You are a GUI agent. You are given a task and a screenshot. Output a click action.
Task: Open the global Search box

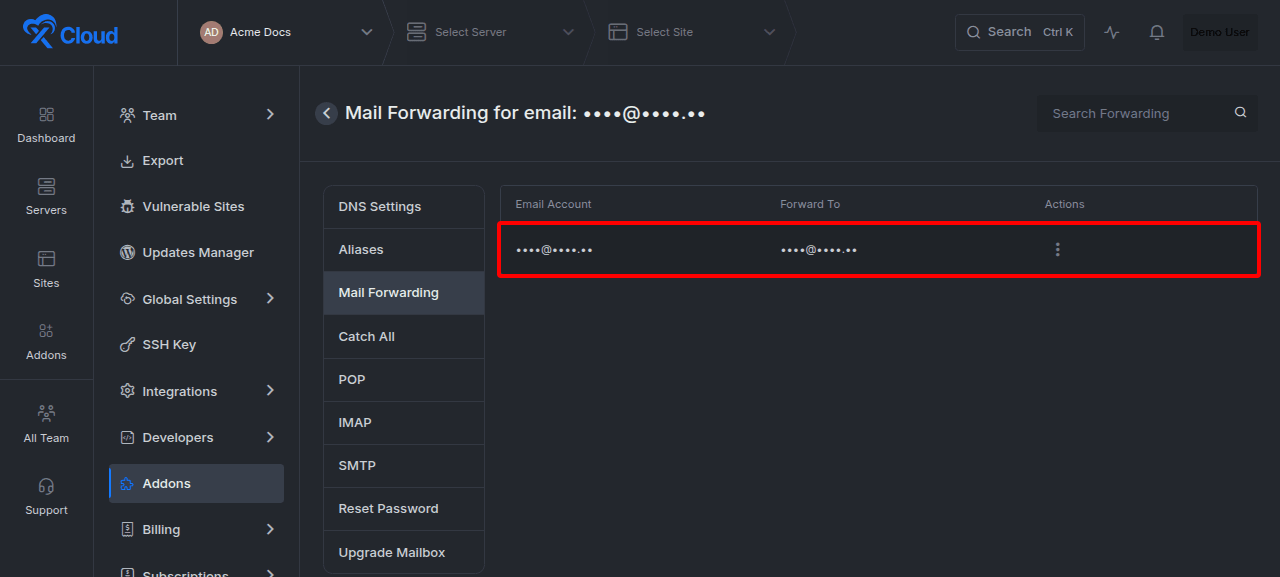click(x=1020, y=32)
